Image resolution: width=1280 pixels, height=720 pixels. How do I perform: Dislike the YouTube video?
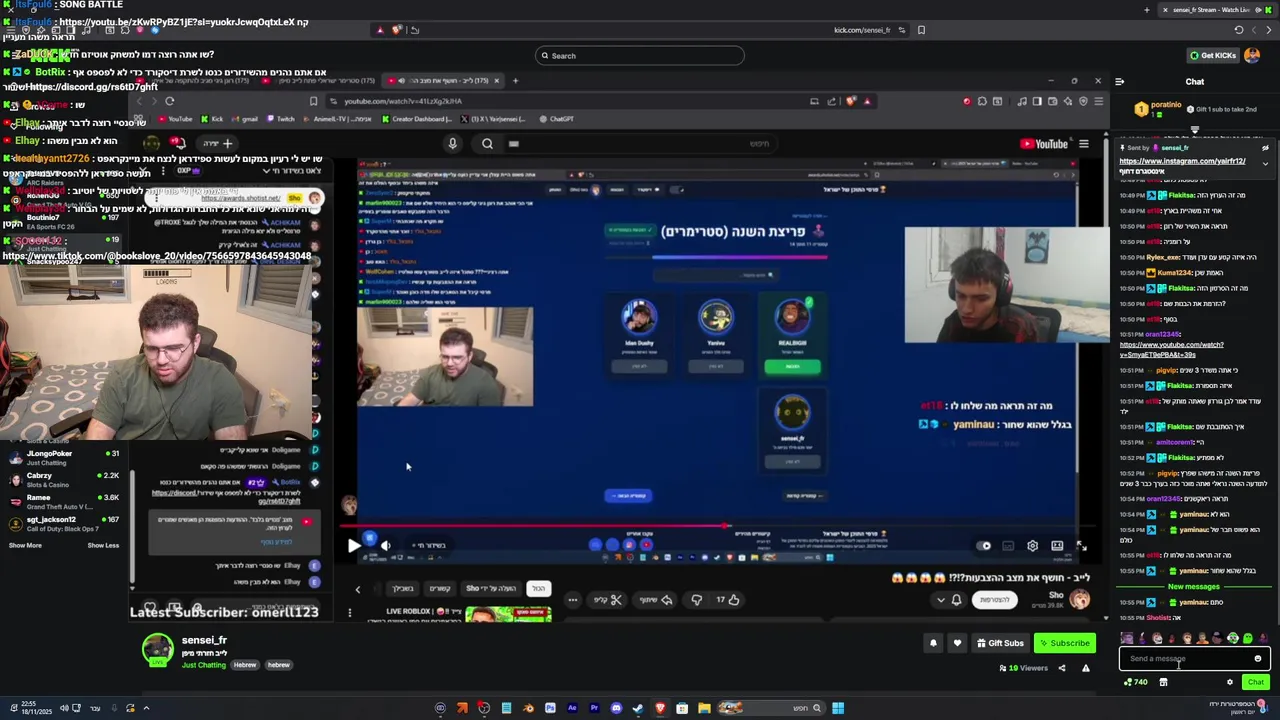click(x=697, y=600)
